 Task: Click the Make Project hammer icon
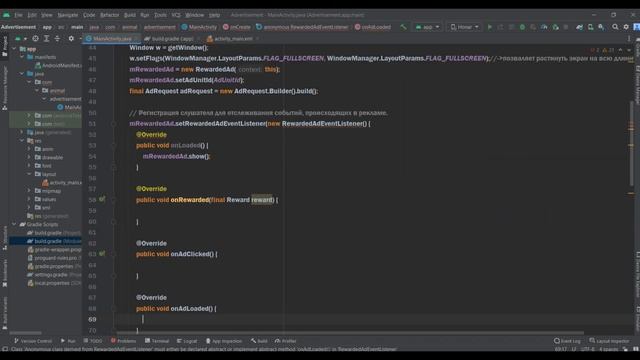click(x=403, y=27)
